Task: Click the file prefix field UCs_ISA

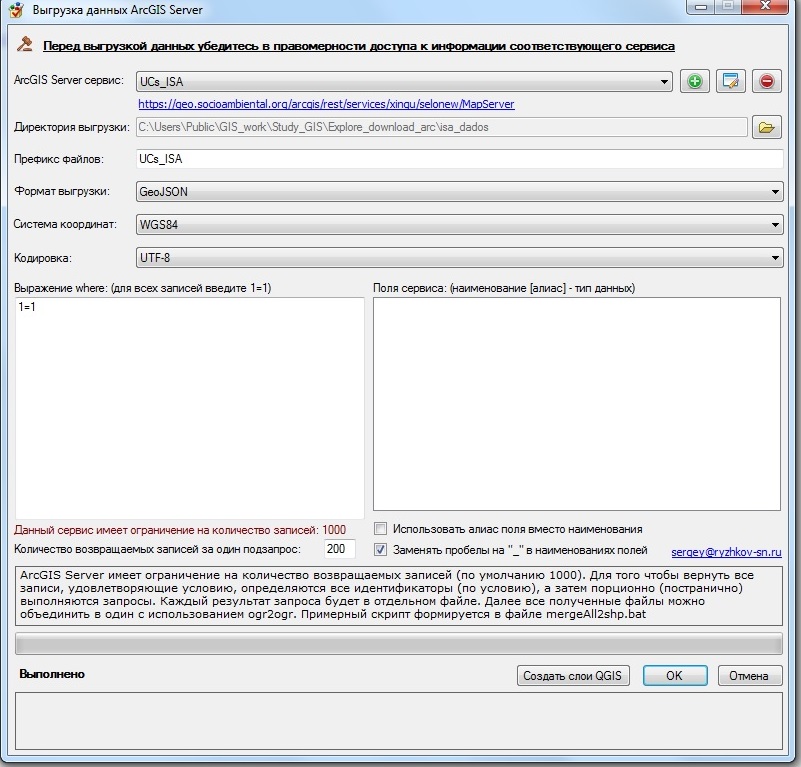Action: (x=459, y=159)
